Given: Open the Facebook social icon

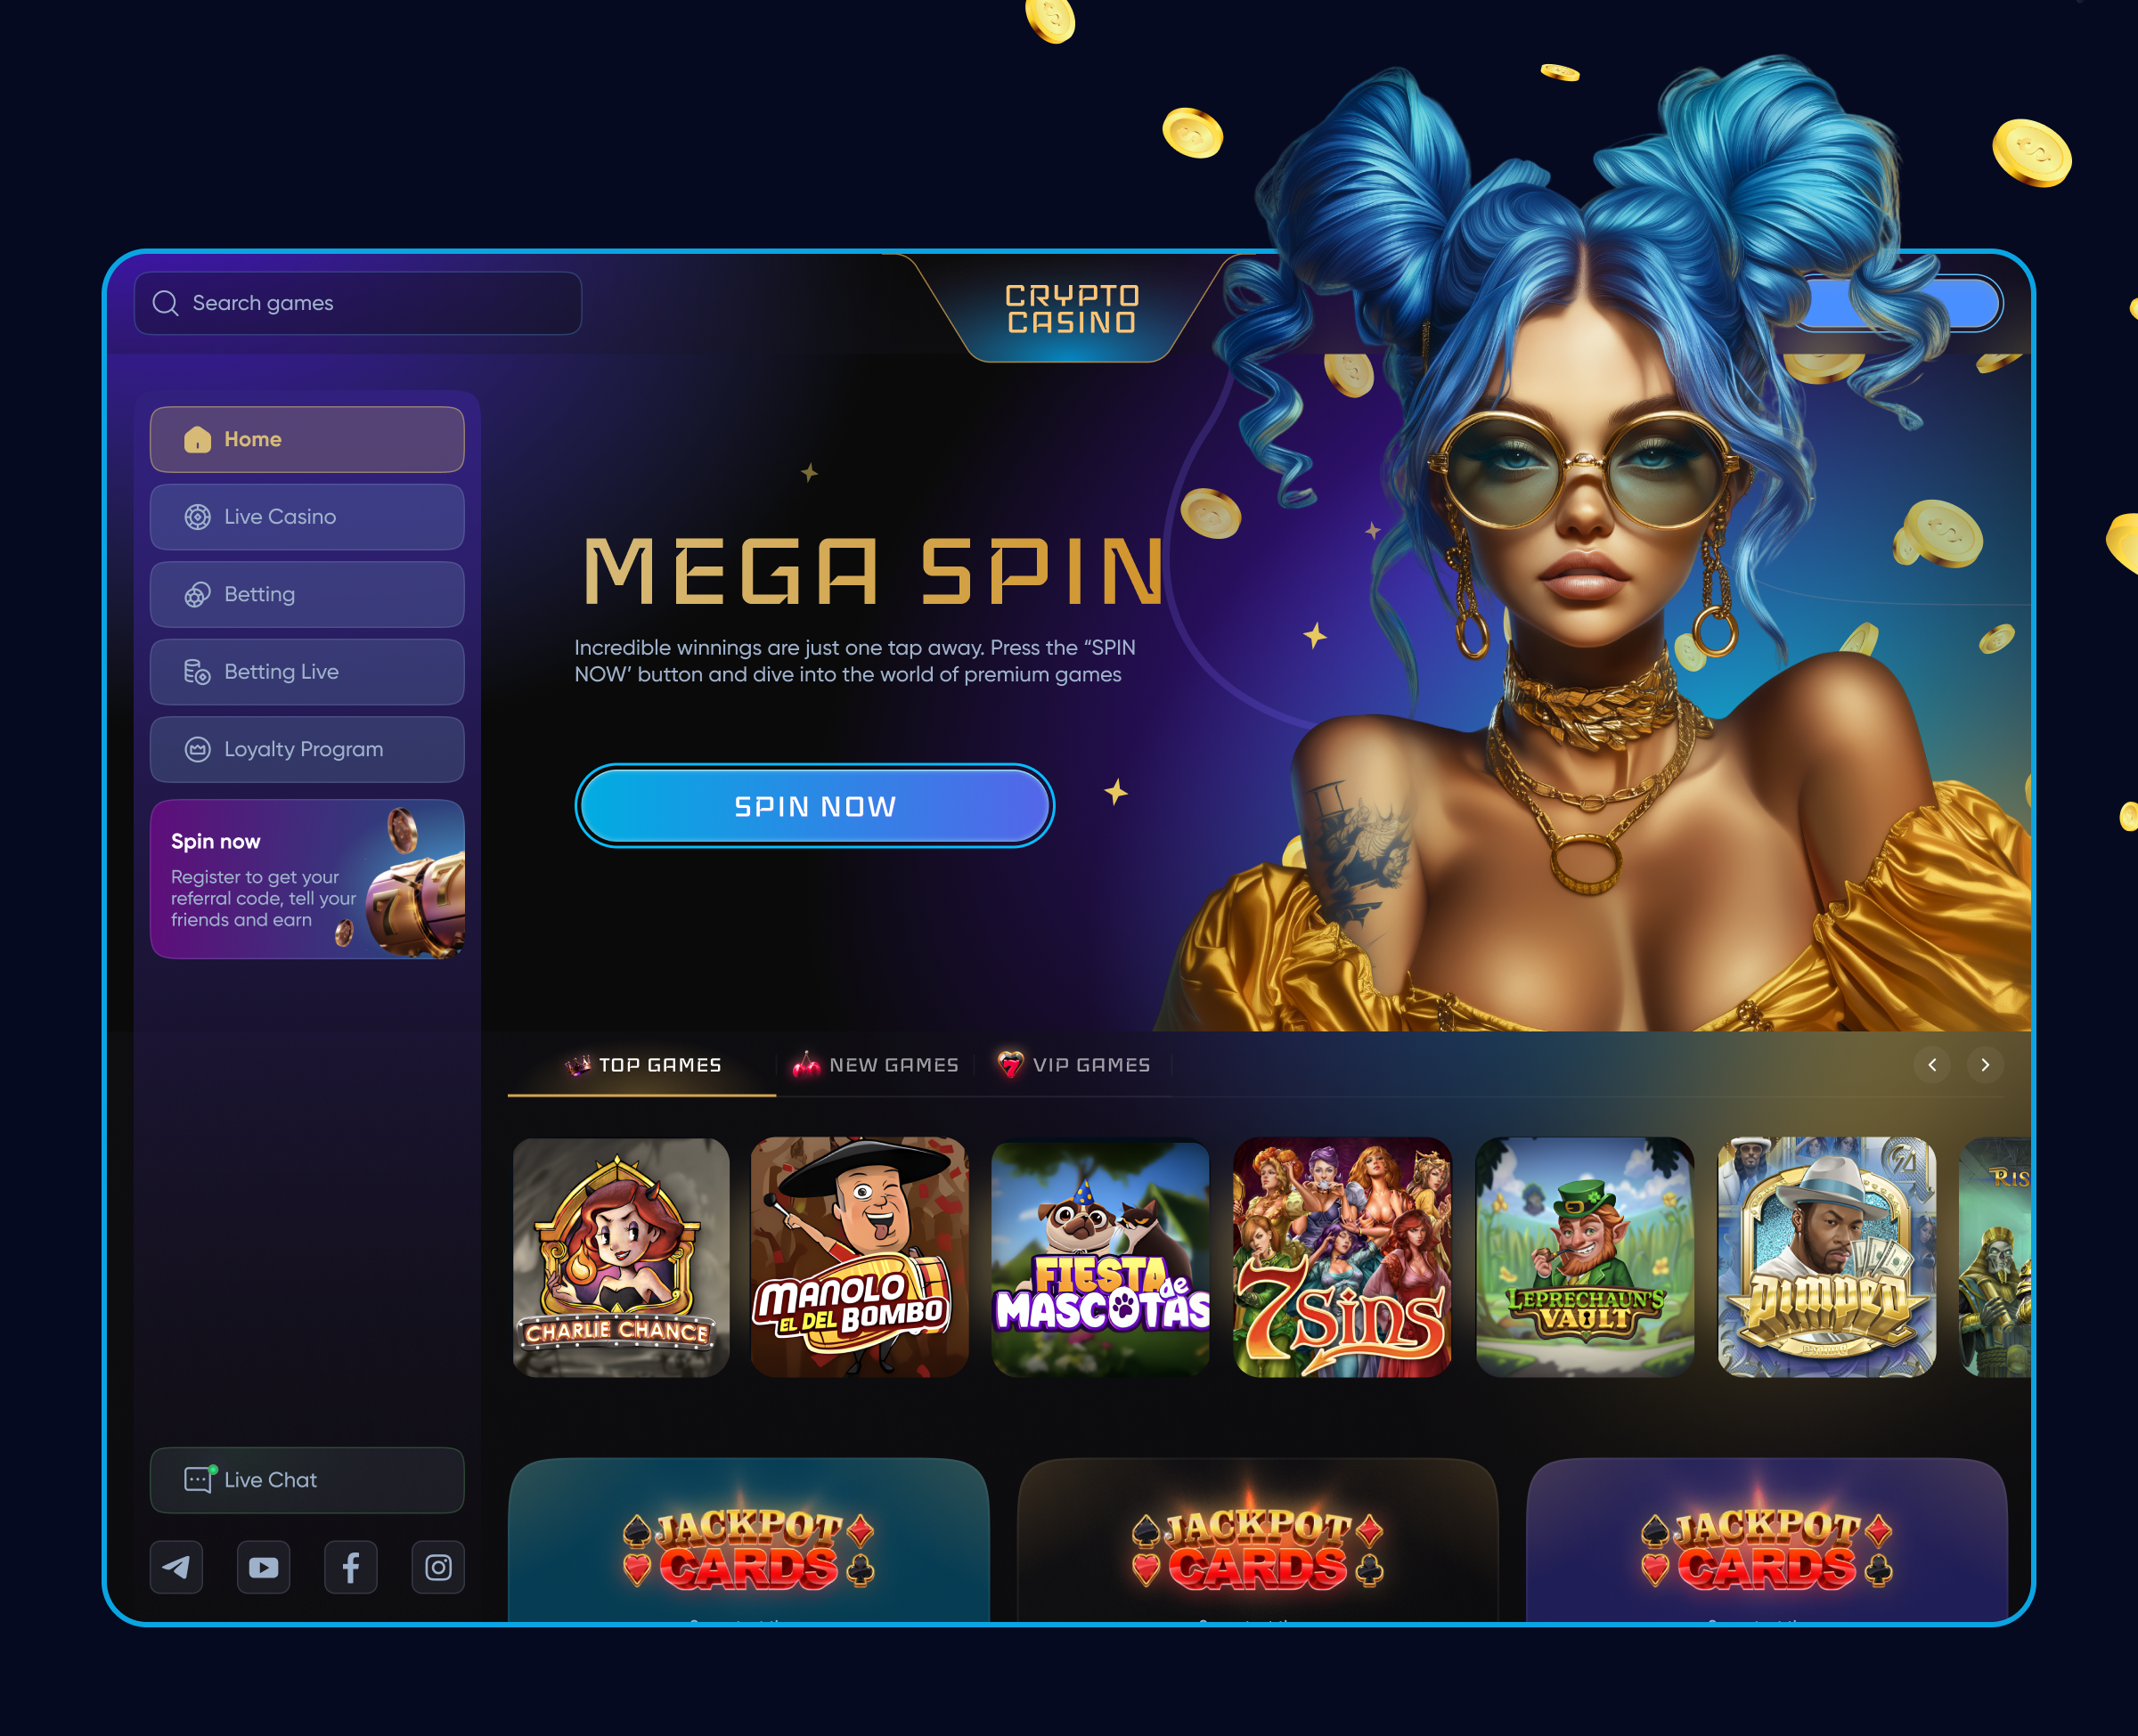Looking at the screenshot, I should pyautogui.click(x=351, y=1567).
